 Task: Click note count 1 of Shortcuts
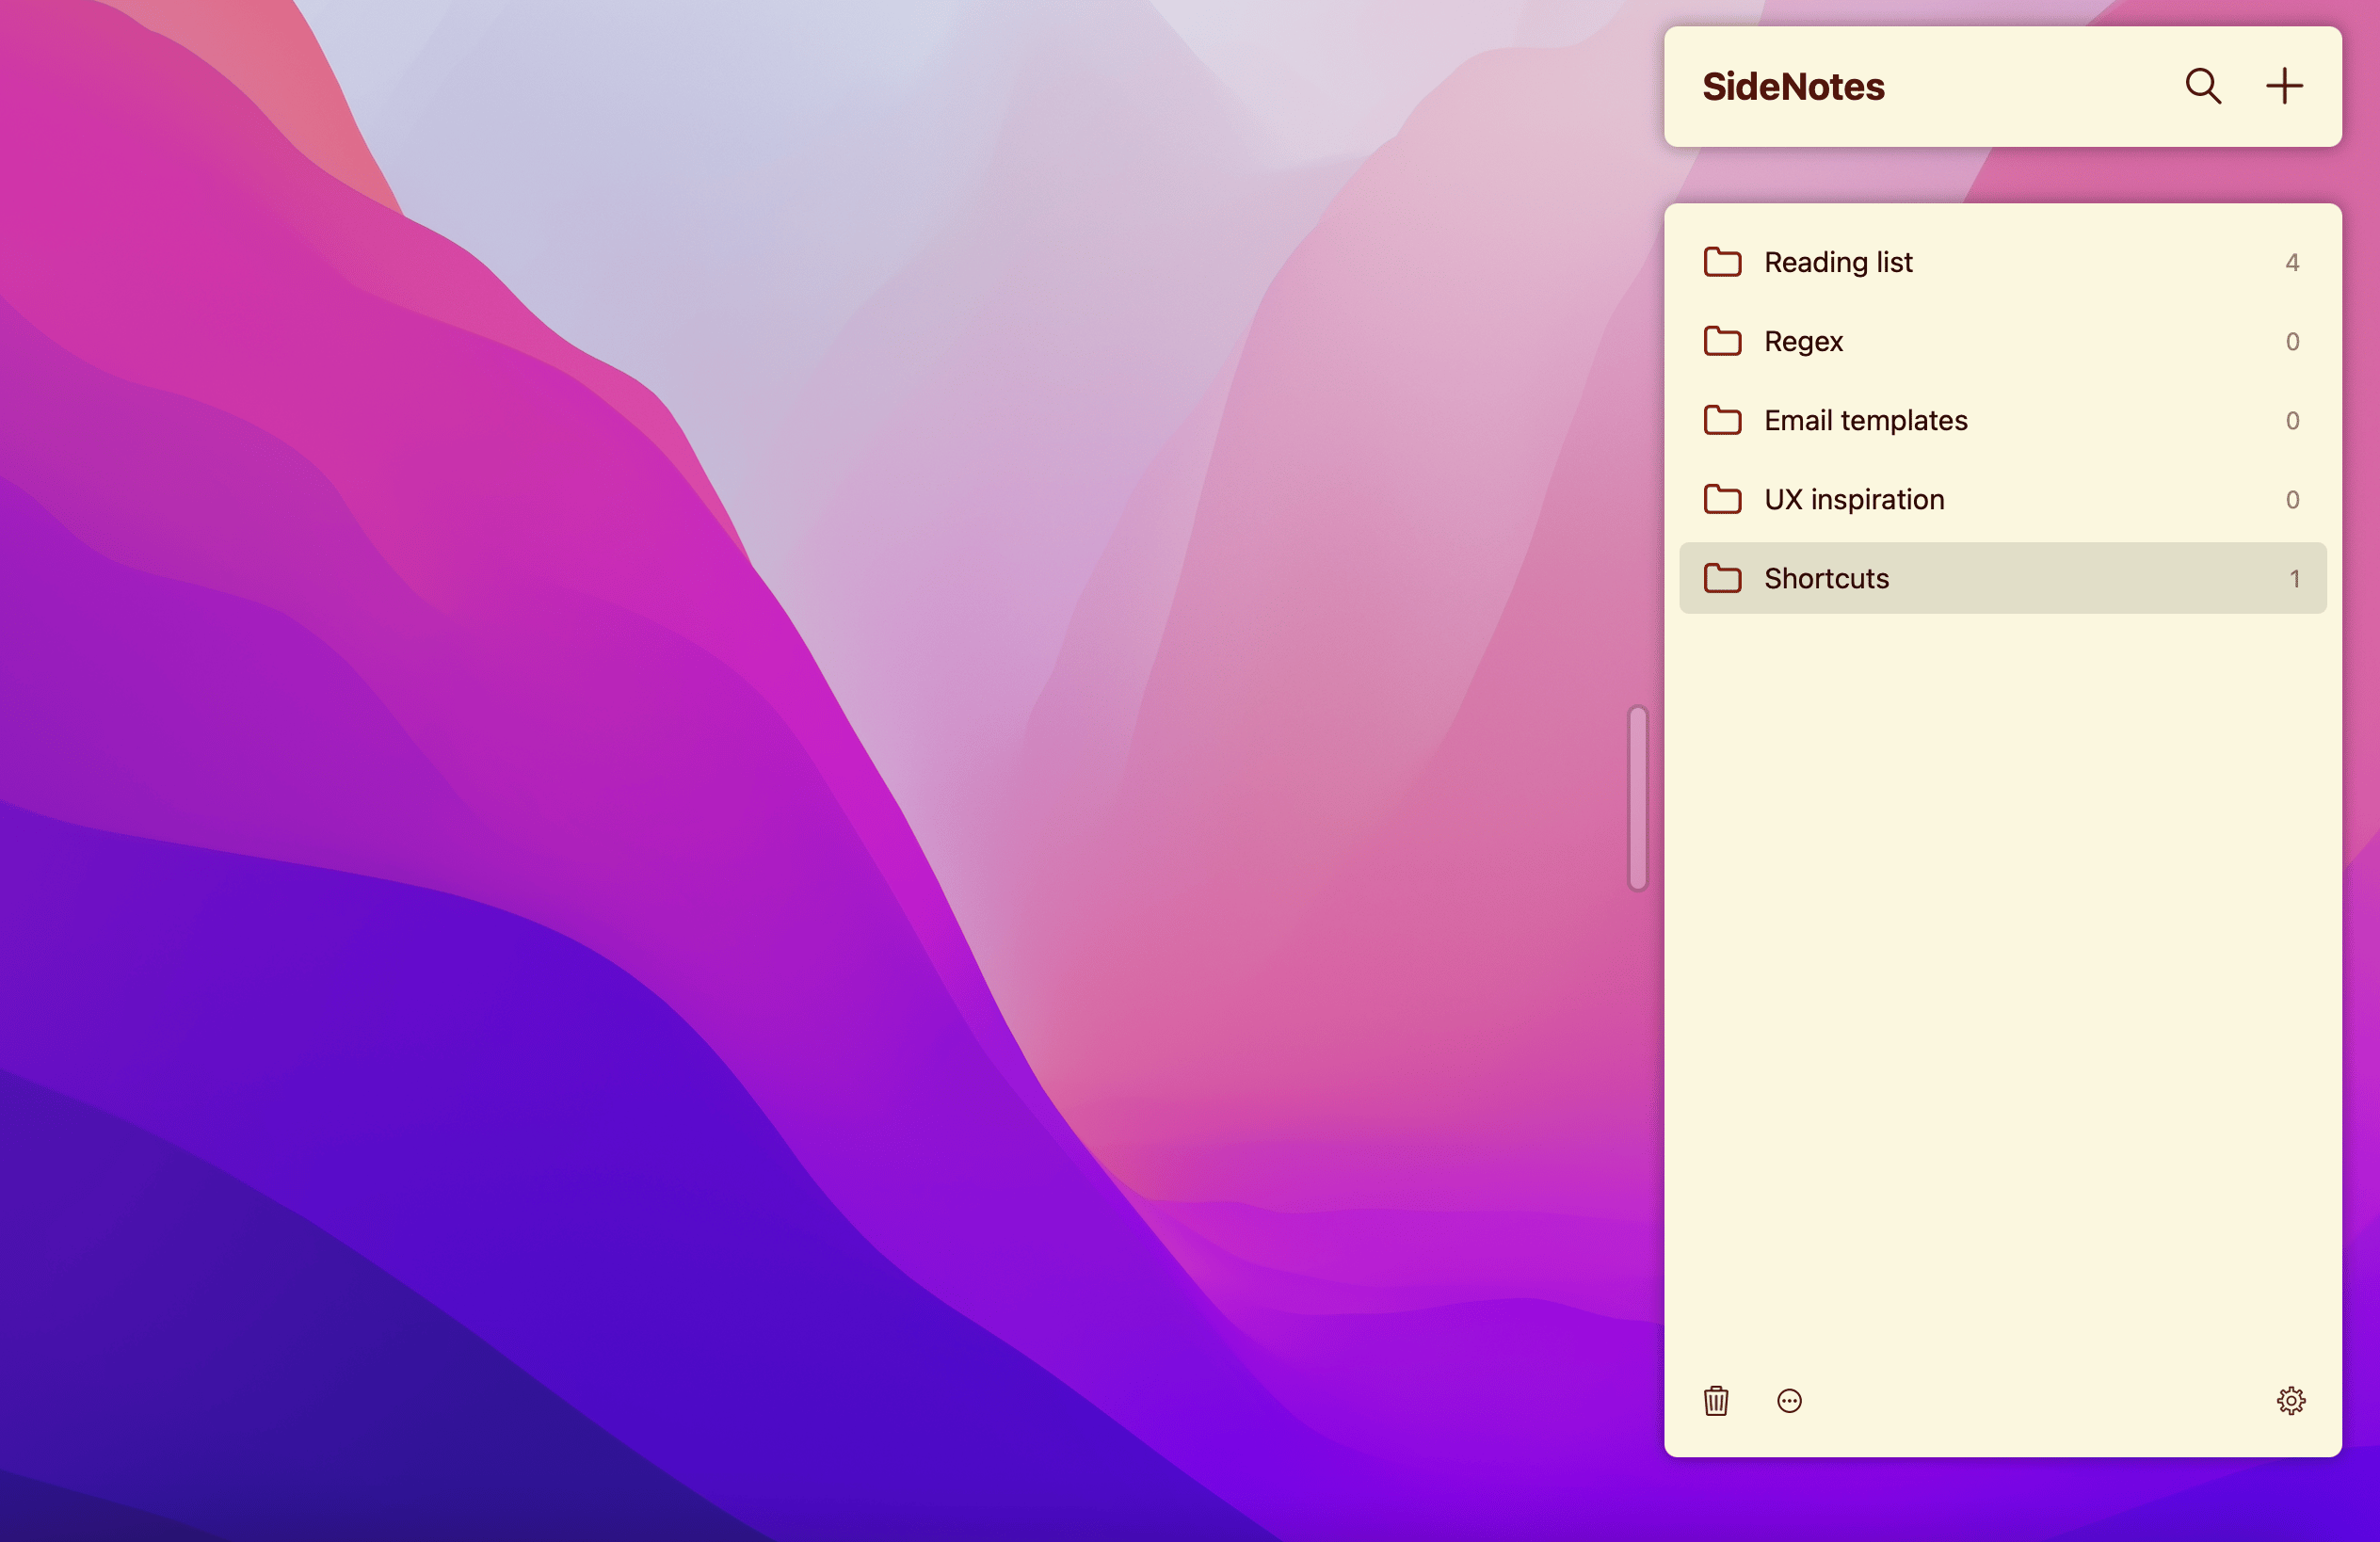coord(2294,578)
